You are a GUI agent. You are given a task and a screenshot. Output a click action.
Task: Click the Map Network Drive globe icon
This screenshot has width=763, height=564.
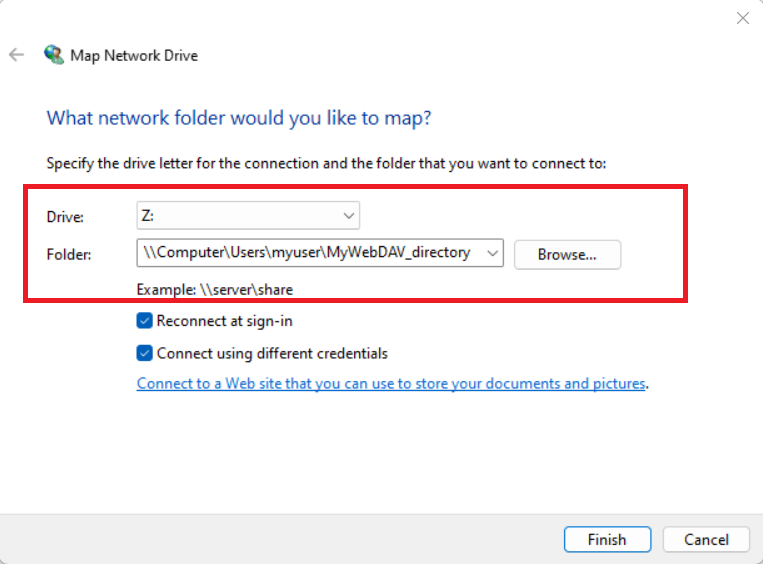[x=54, y=55]
